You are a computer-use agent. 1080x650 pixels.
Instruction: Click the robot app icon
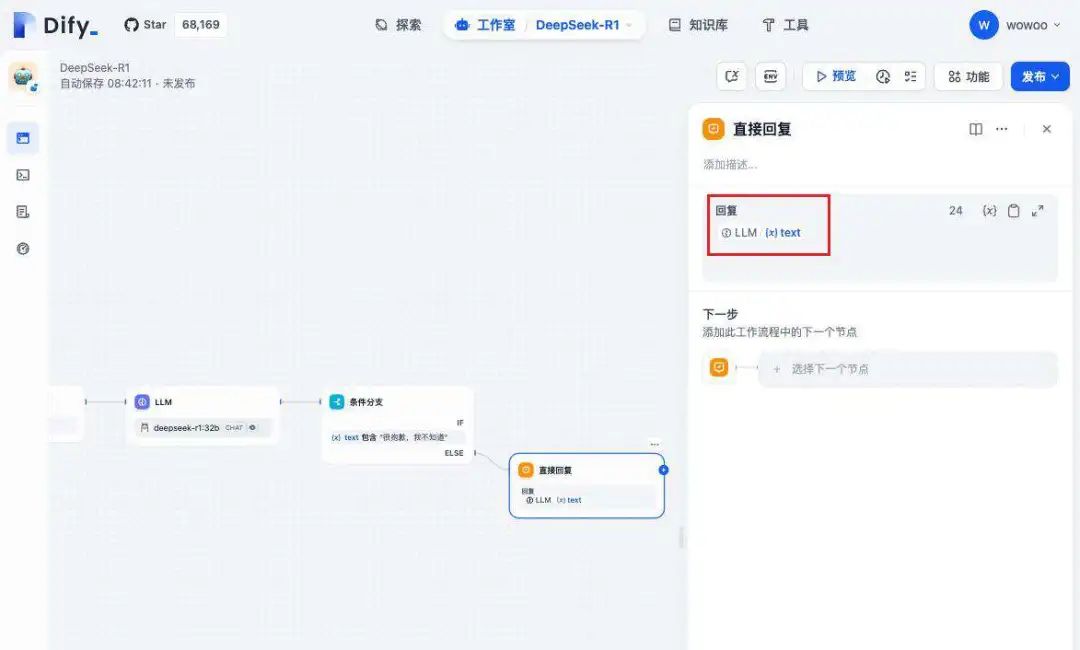pyautogui.click(x=23, y=76)
